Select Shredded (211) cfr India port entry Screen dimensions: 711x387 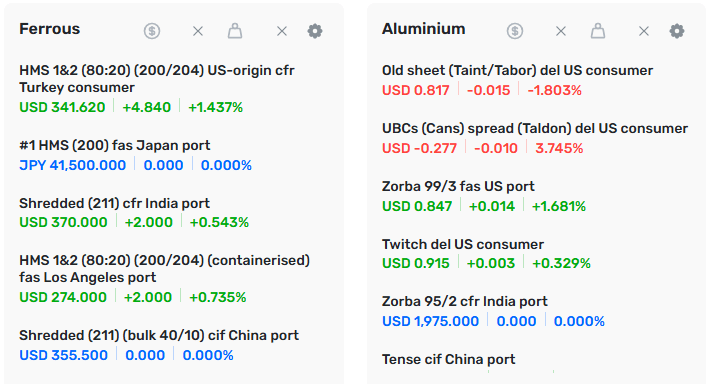tap(114, 203)
